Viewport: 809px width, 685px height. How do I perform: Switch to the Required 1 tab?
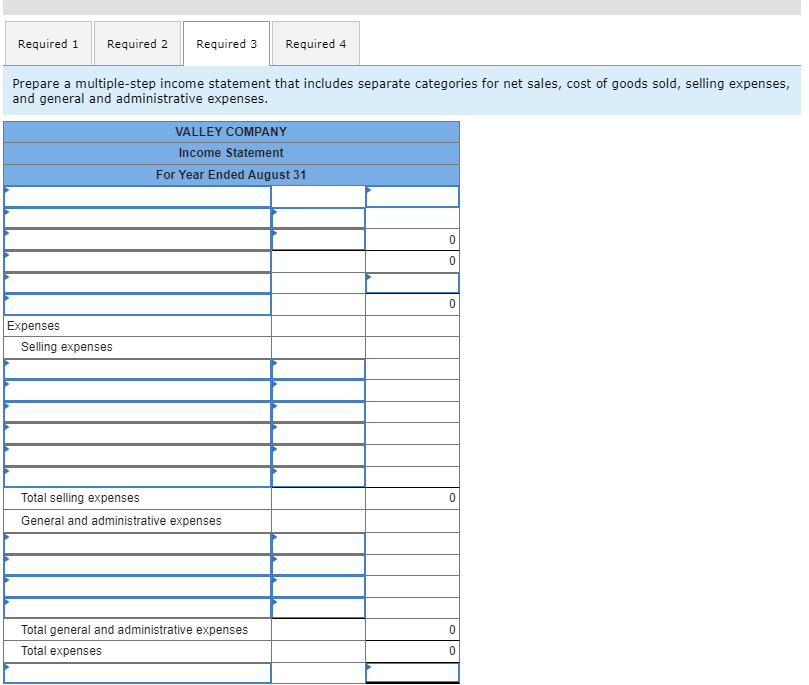click(48, 43)
